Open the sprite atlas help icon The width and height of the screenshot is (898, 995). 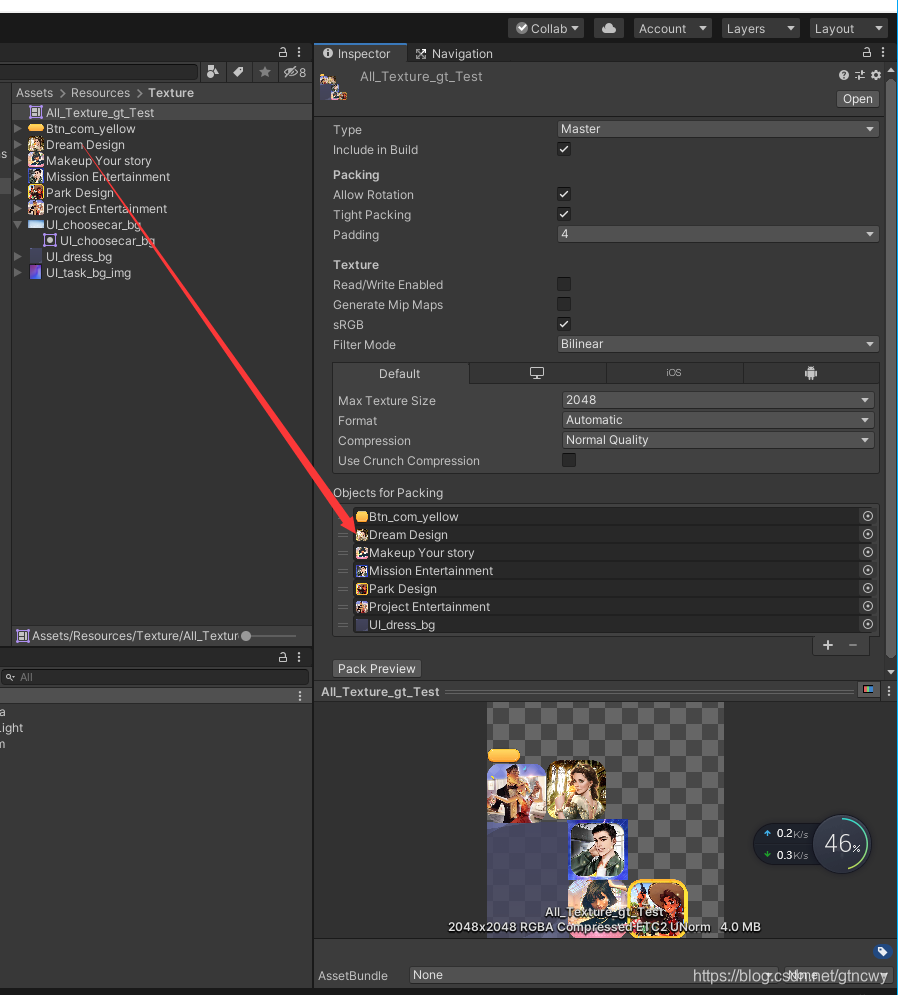click(x=843, y=75)
